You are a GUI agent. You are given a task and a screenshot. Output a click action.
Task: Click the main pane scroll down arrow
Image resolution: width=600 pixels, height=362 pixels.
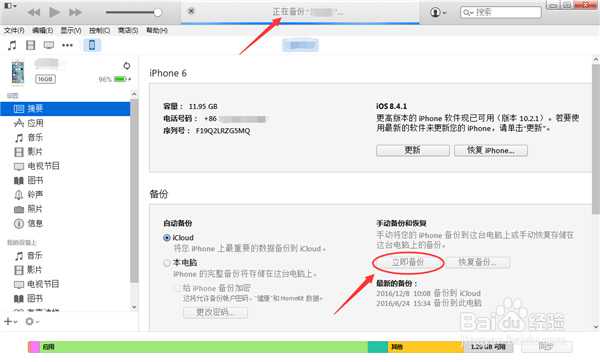[596, 327]
